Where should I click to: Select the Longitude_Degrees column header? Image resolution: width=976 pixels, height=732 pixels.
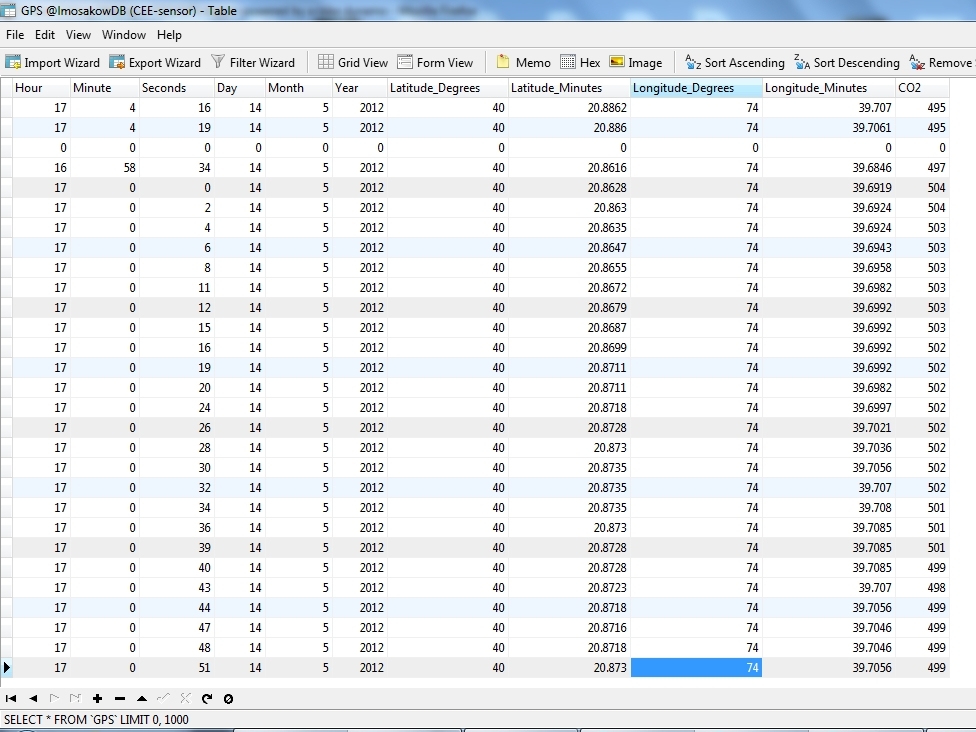tap(697, 88)
